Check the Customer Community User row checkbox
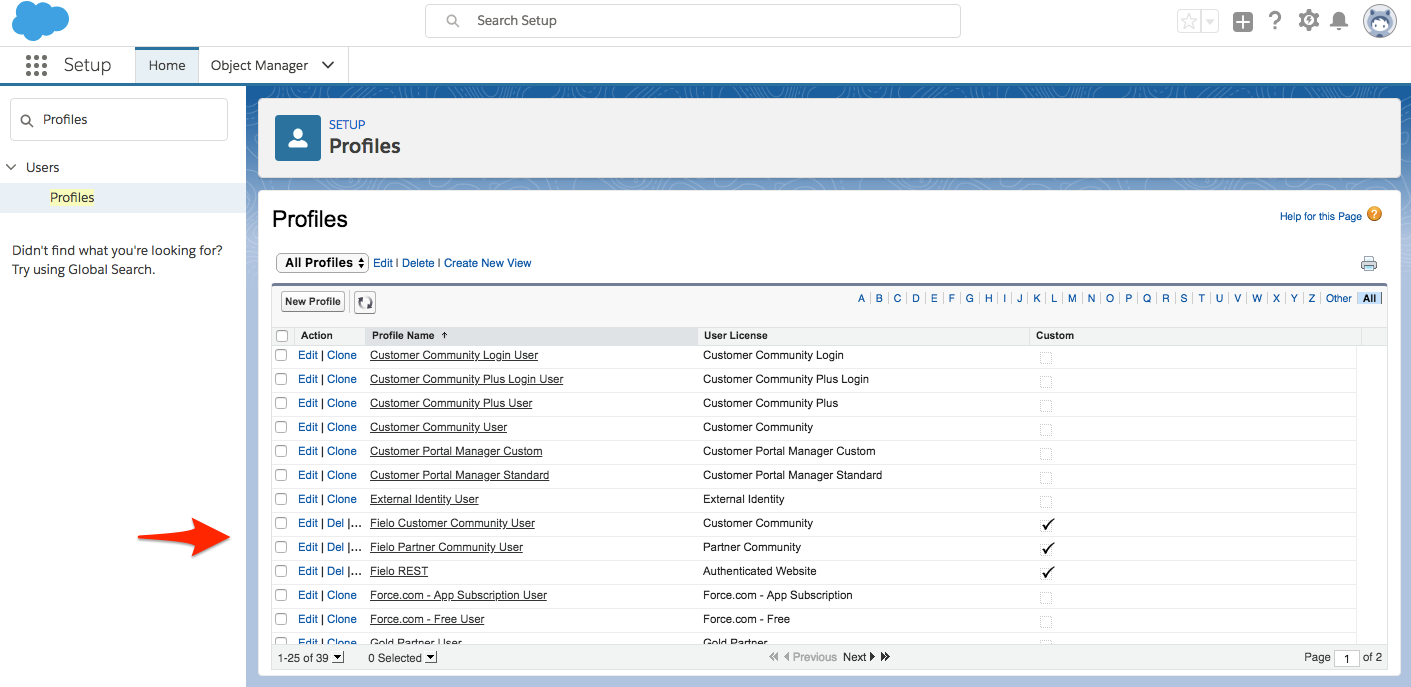The image size is (1411, 687). [281, 427]
